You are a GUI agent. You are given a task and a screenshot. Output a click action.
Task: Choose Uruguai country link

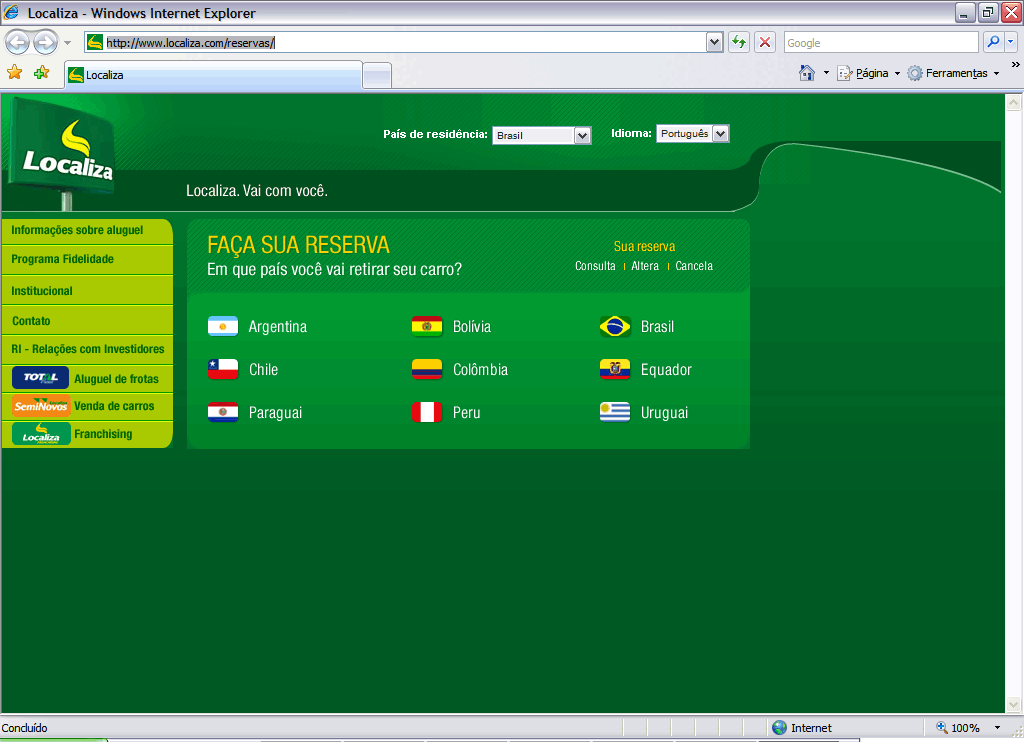click(x=664, y=413)
